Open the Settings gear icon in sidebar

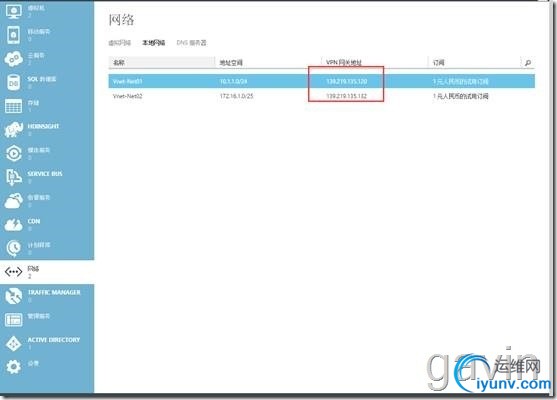(13, 367)
